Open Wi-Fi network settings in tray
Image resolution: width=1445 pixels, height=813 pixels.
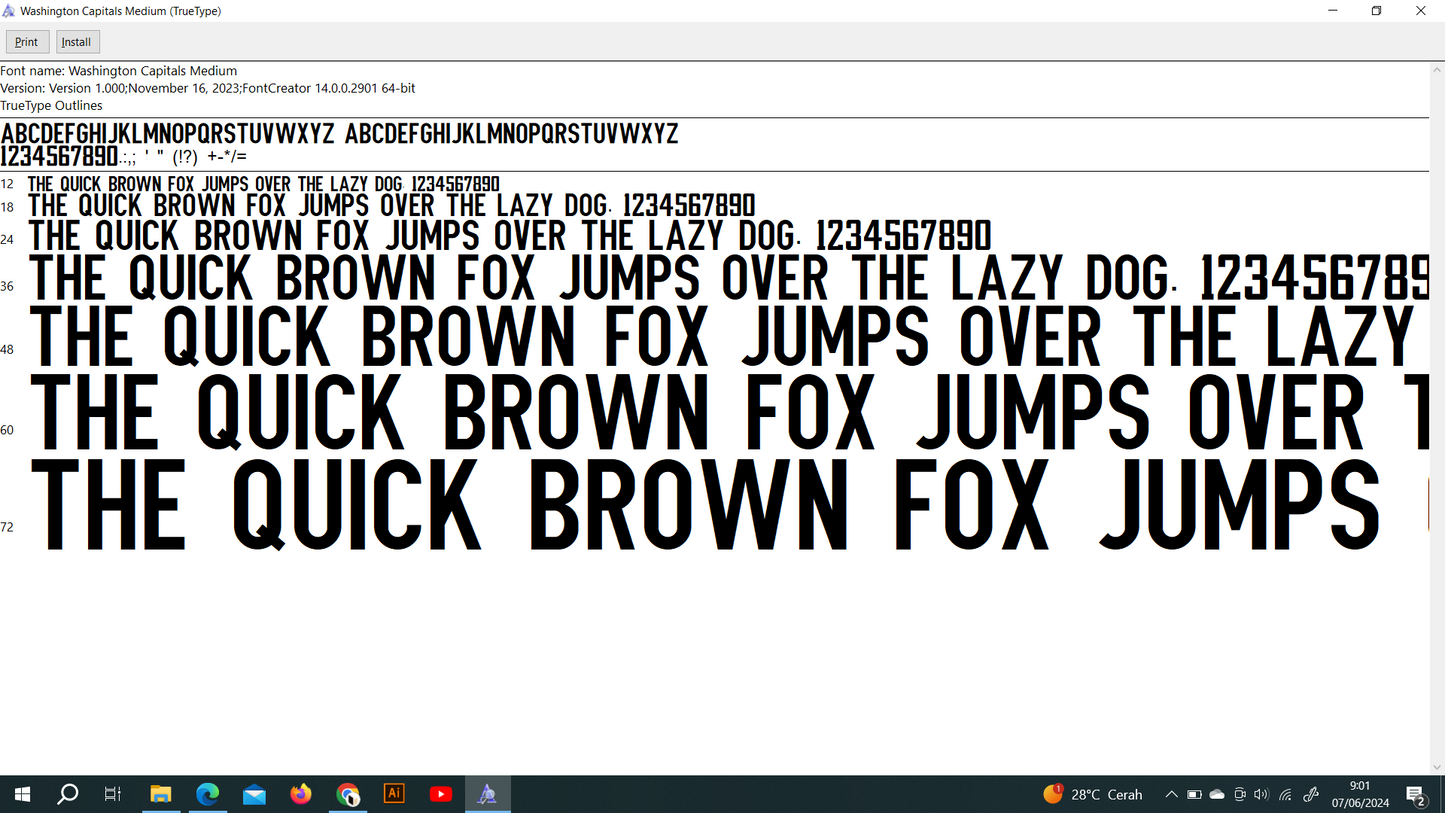tap(1286, 794)
